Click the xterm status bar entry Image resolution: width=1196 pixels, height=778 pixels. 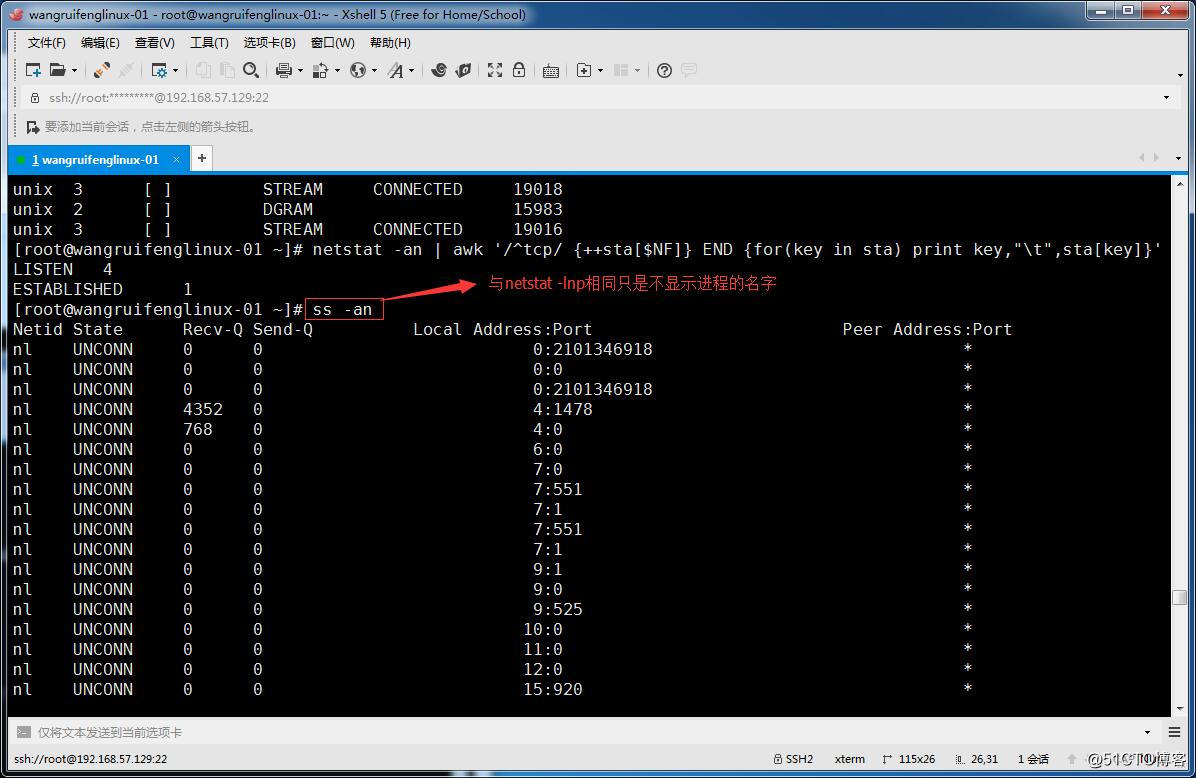(850, 759)
